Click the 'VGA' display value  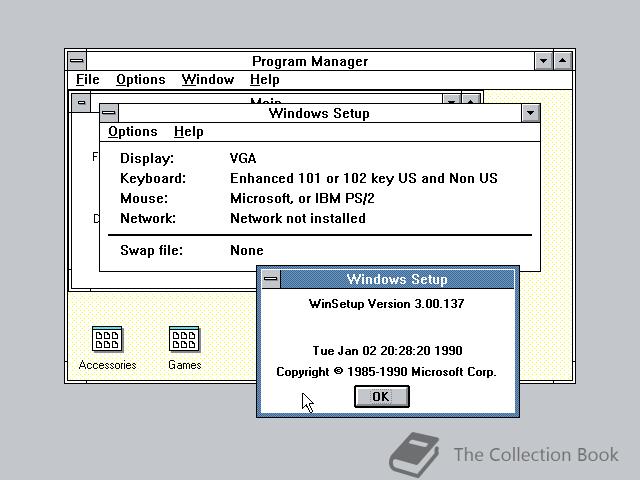pos(243,158)
